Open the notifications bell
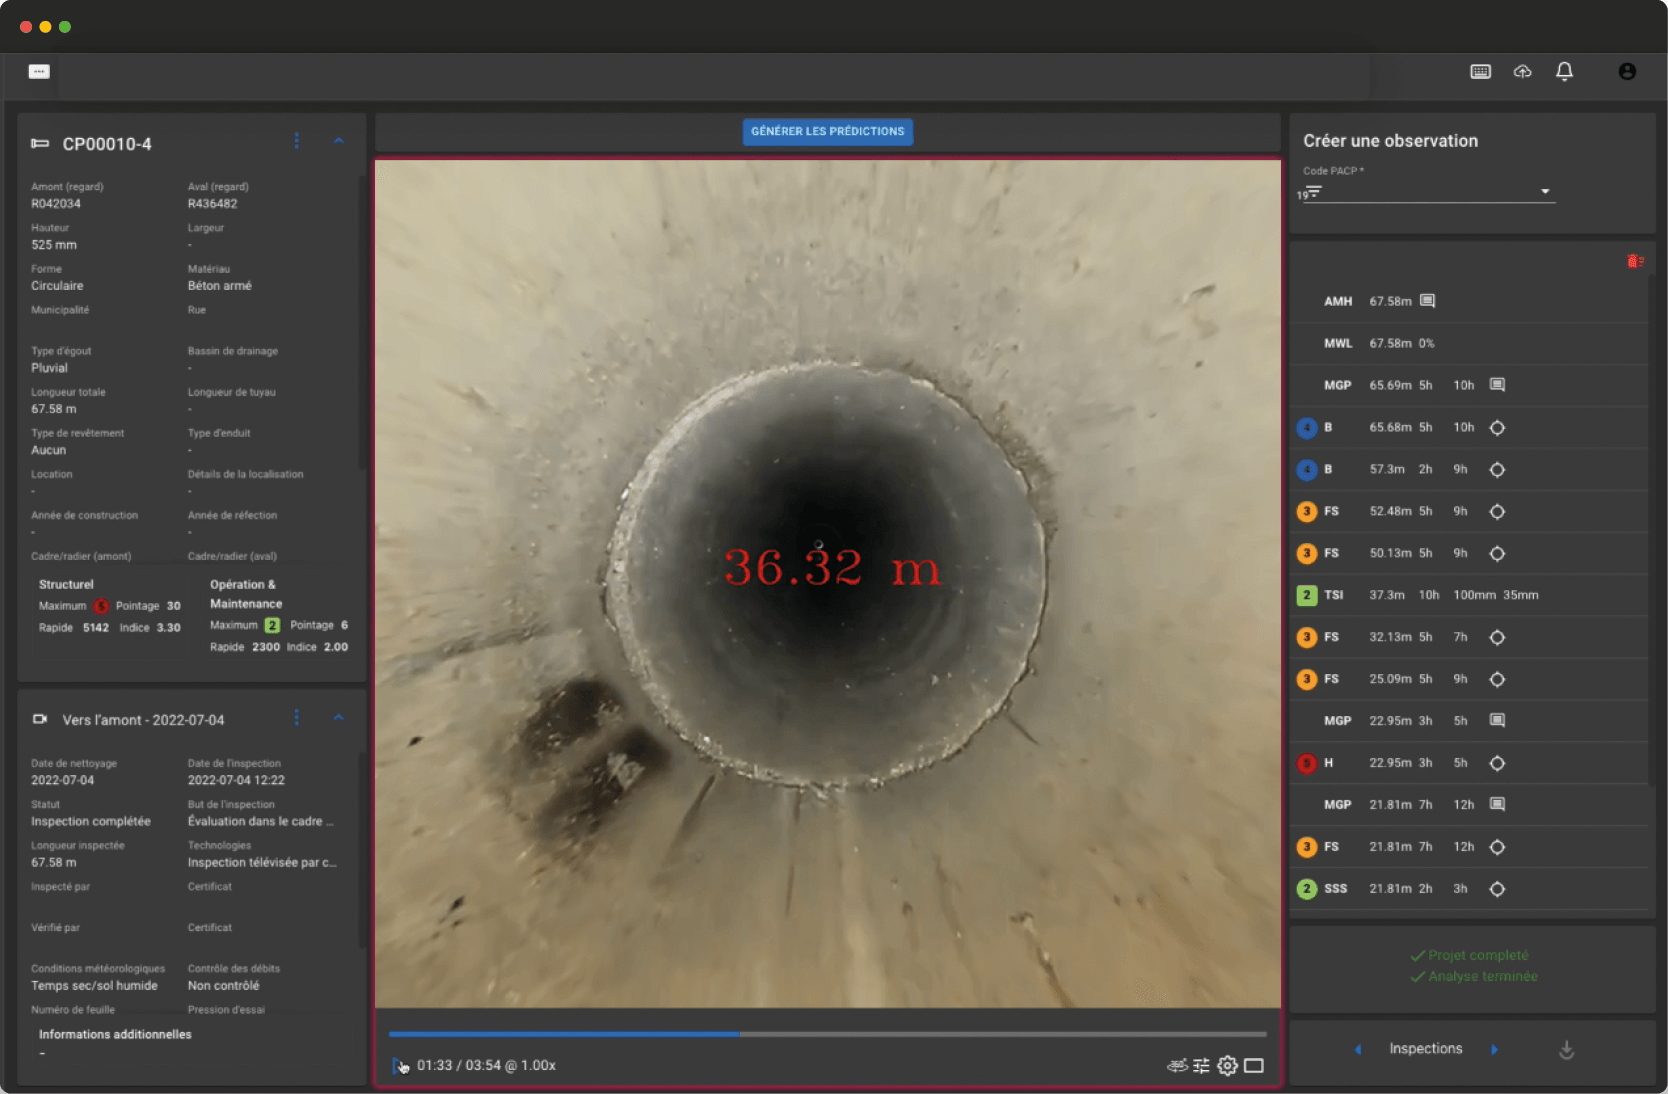This screenshot has width=1668, height=1094. [1564, 72]
